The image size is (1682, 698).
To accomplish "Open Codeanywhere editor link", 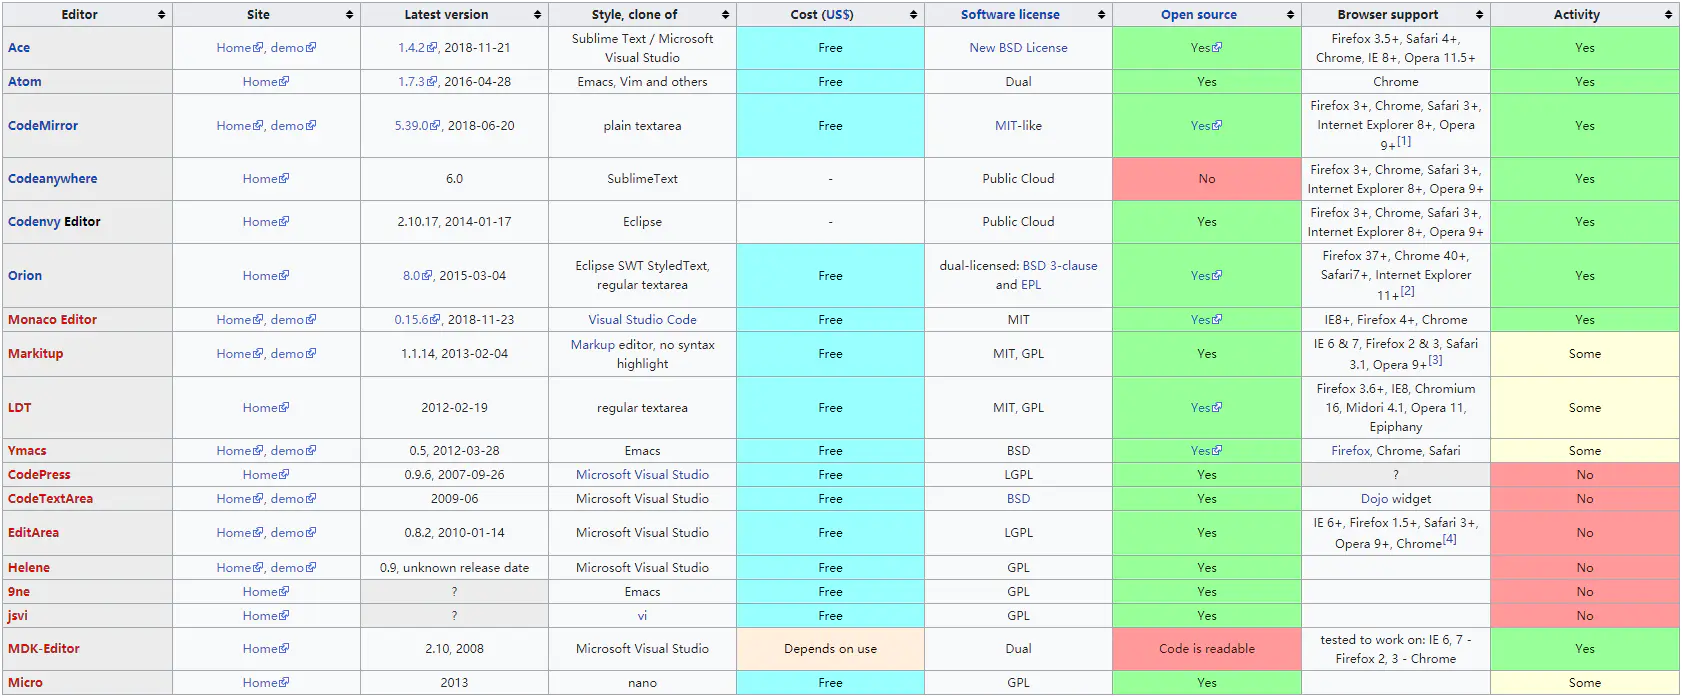I will tap(53, 179).
